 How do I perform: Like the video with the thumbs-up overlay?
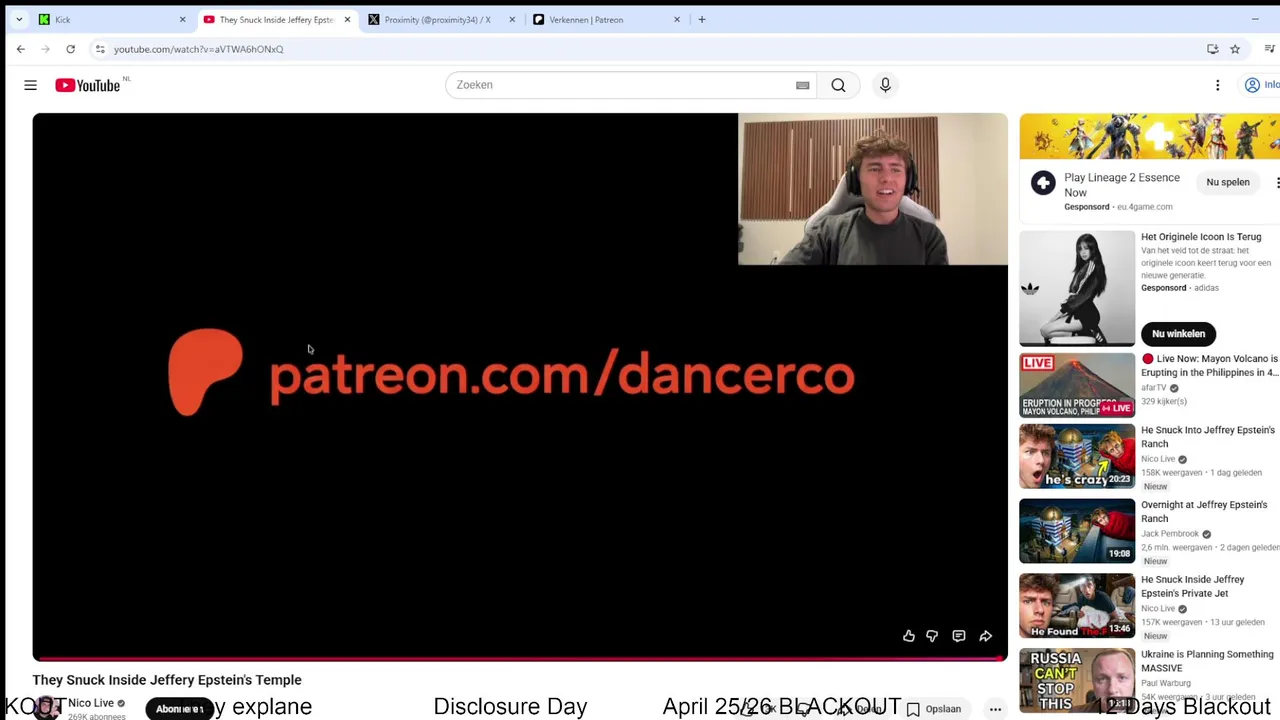tap(909, 636)
